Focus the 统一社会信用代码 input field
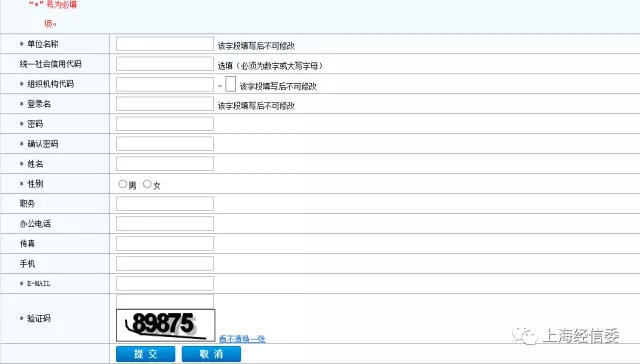The width and height of the screenshot is (640, 364). point(165,64)
